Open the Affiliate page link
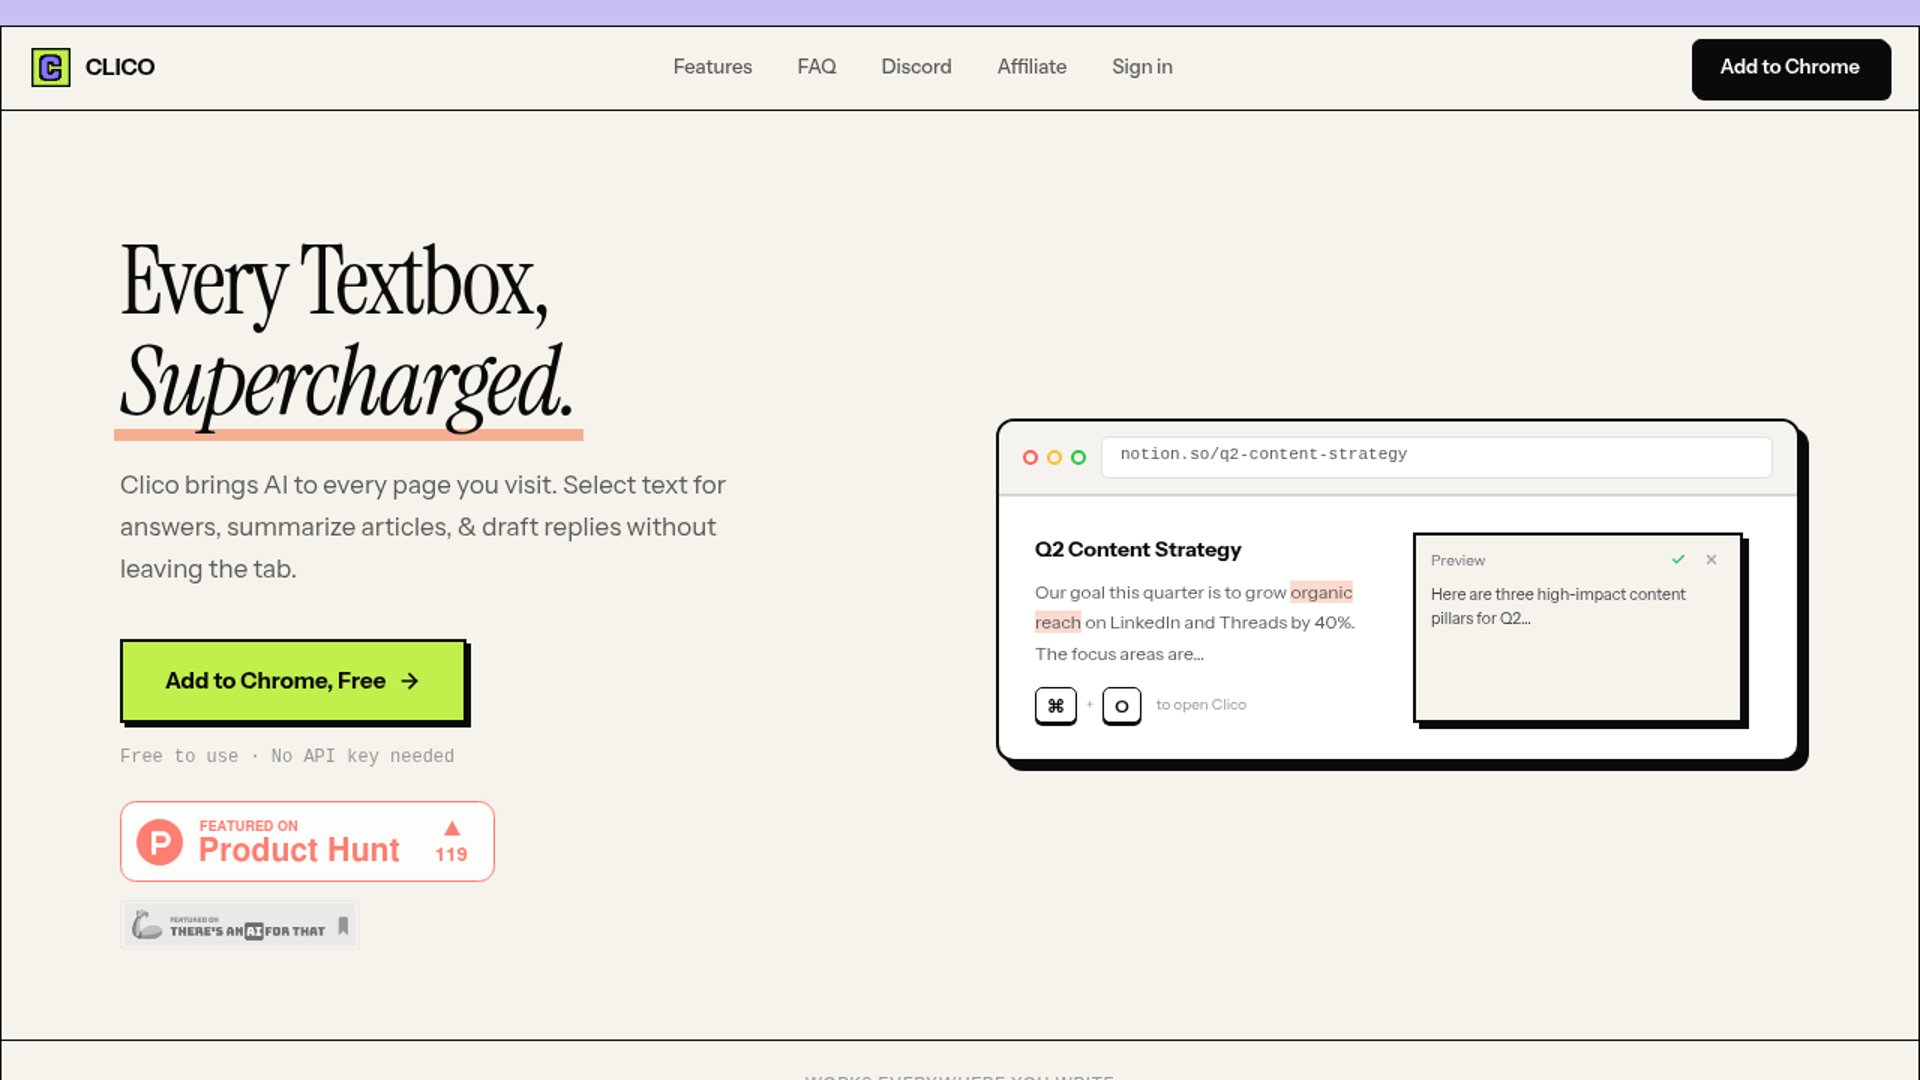This screenshot has width=1920, height=1080. click(x=1031, y=67)
